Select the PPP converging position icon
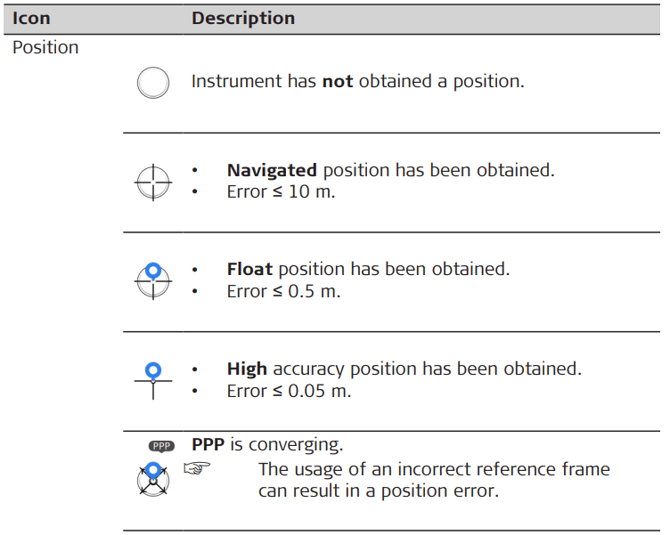 click(x=153, y=478)
